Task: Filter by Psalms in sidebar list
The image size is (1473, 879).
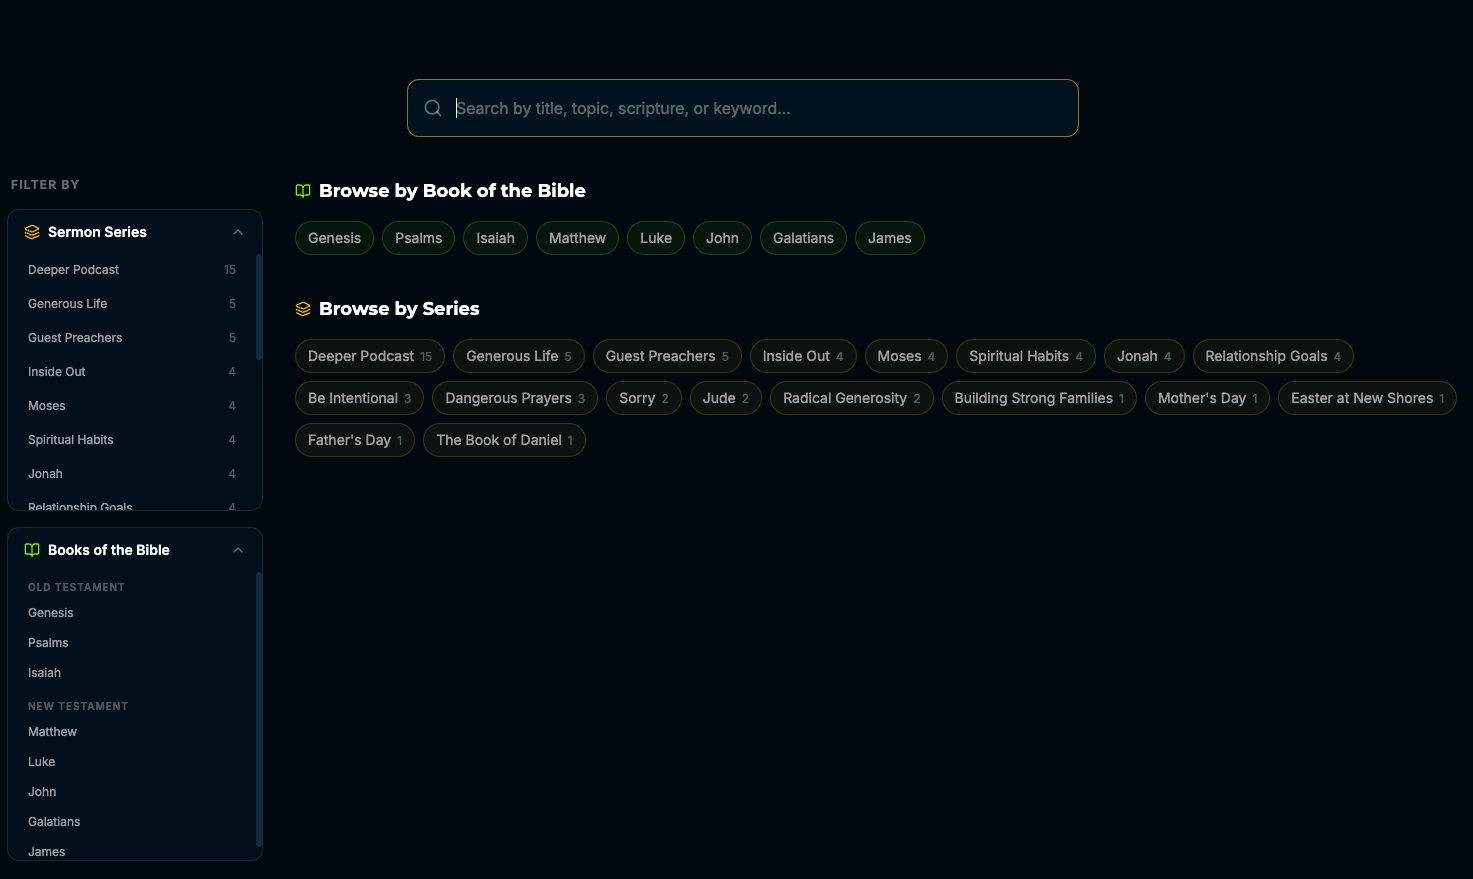Action: tap(132, 643)
